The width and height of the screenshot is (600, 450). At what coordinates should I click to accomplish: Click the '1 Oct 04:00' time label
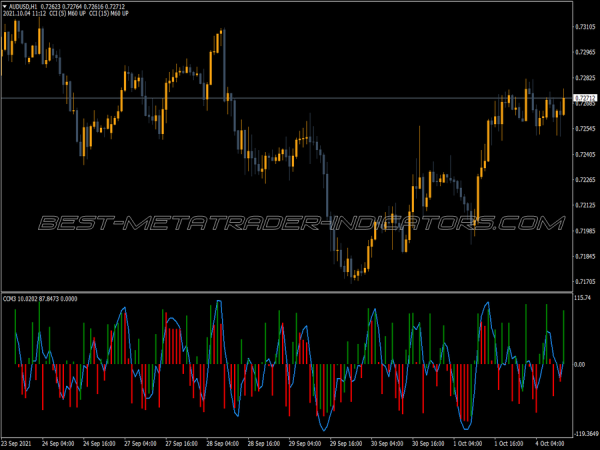tap(468, 444)
